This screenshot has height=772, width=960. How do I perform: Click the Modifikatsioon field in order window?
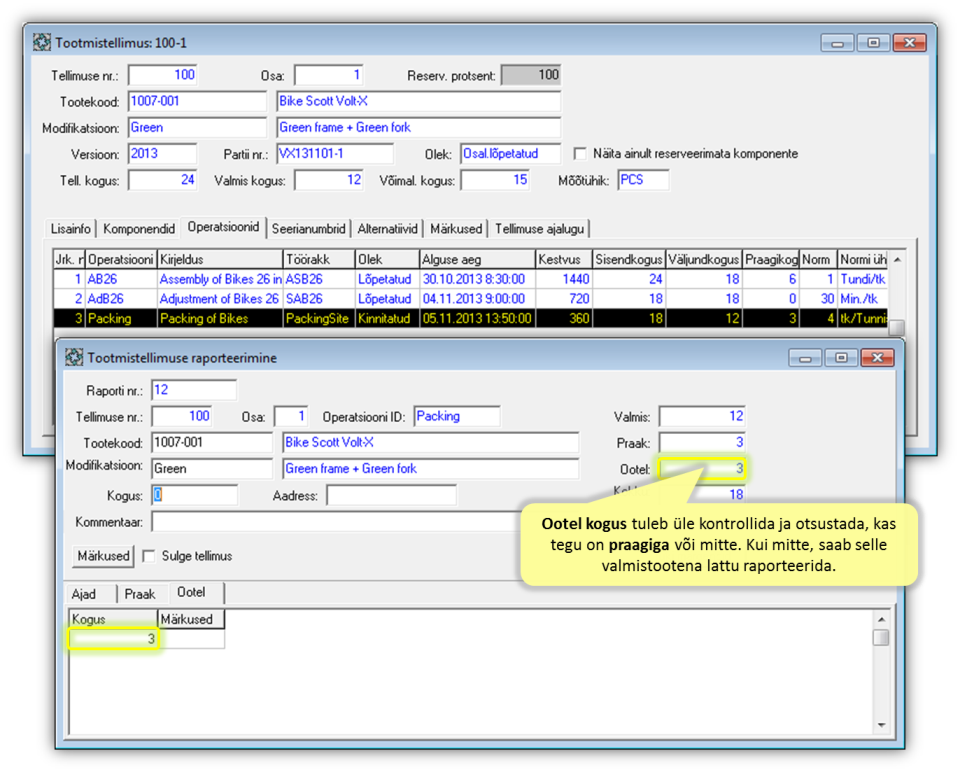point(197,127)
